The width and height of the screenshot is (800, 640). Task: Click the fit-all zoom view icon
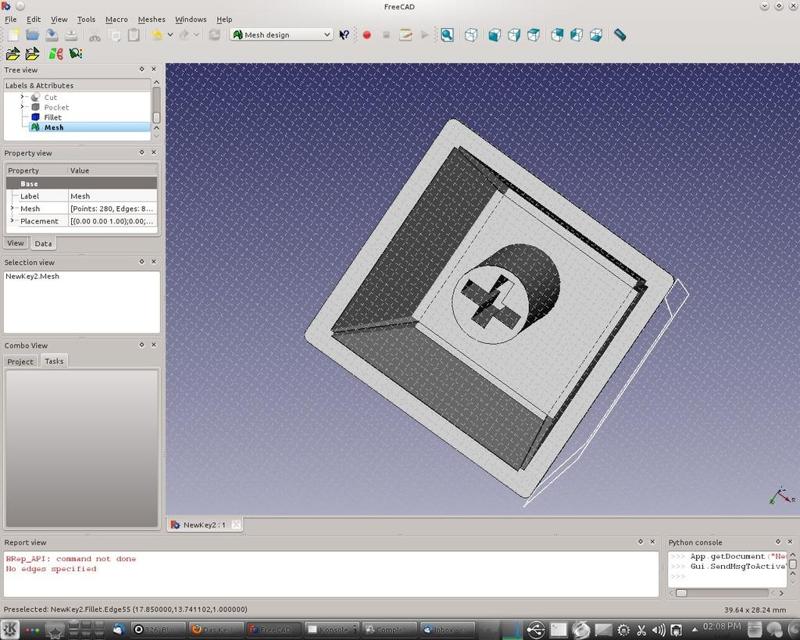pos(447,35)
